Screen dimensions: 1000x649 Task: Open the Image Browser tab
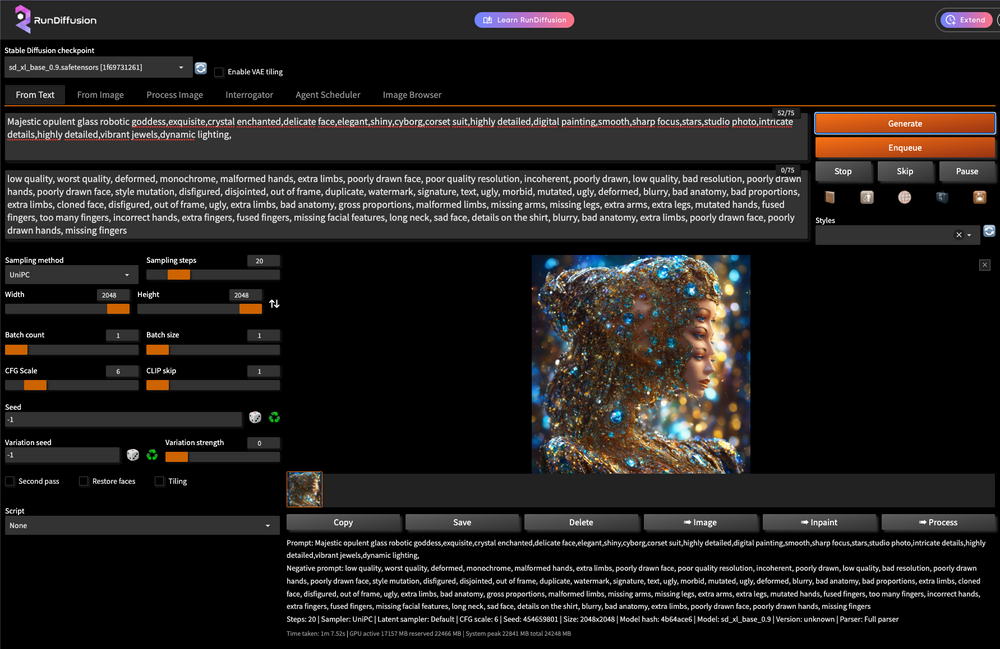(412, 95)
